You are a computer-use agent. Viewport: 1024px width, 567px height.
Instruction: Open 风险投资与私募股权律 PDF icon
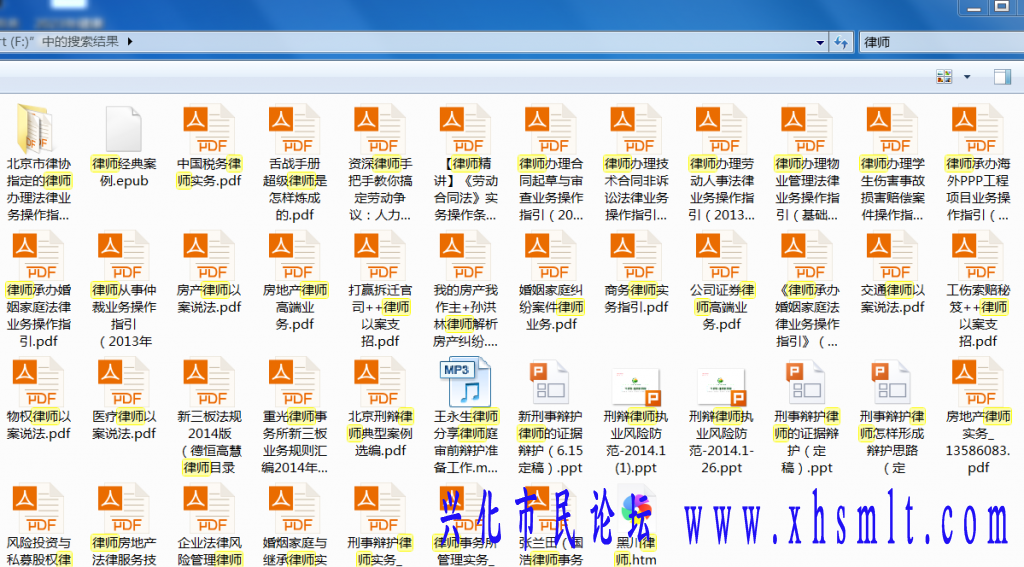coord(38,509)
